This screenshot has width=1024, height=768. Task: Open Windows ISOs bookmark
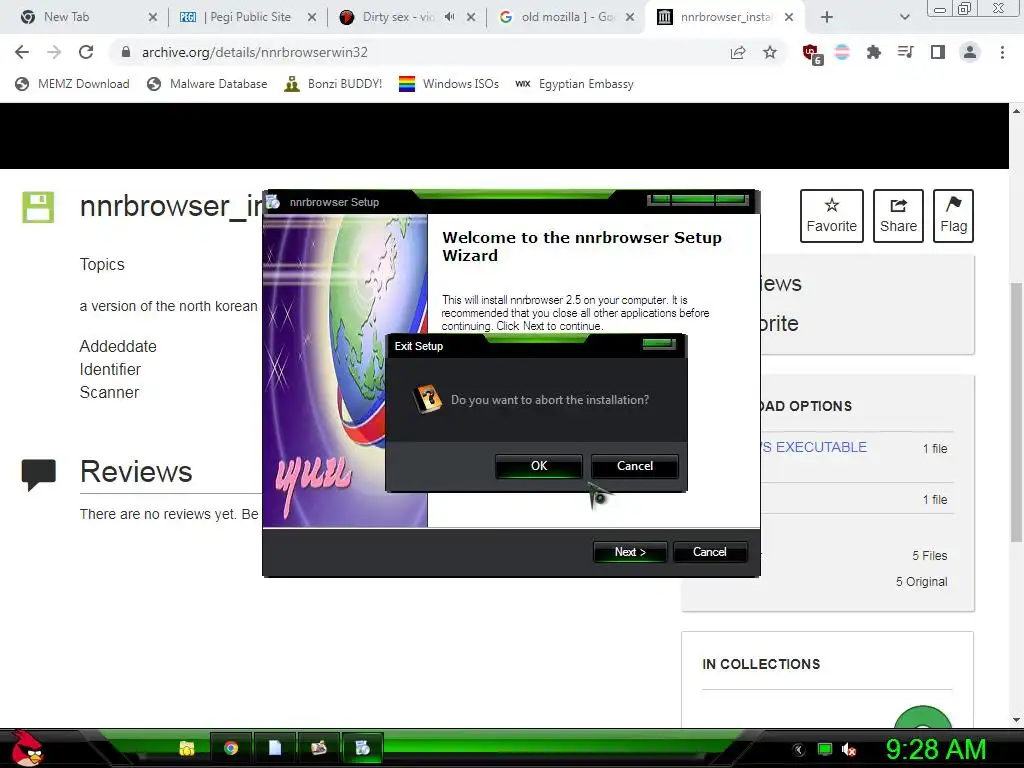tap(449, 84)
